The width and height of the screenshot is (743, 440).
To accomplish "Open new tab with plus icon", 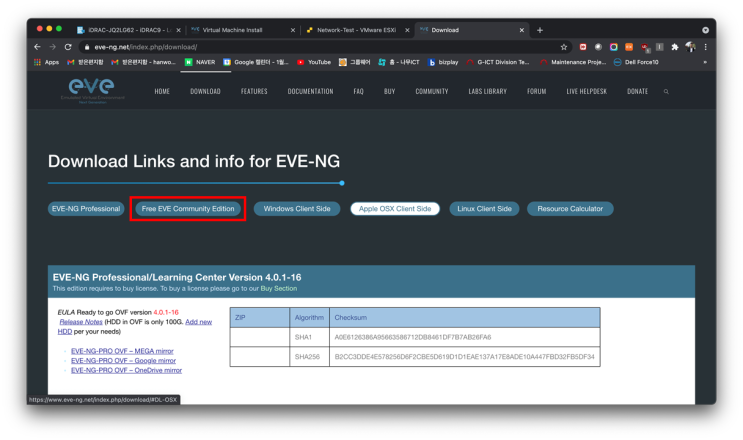I will click(x=540, y=30).
